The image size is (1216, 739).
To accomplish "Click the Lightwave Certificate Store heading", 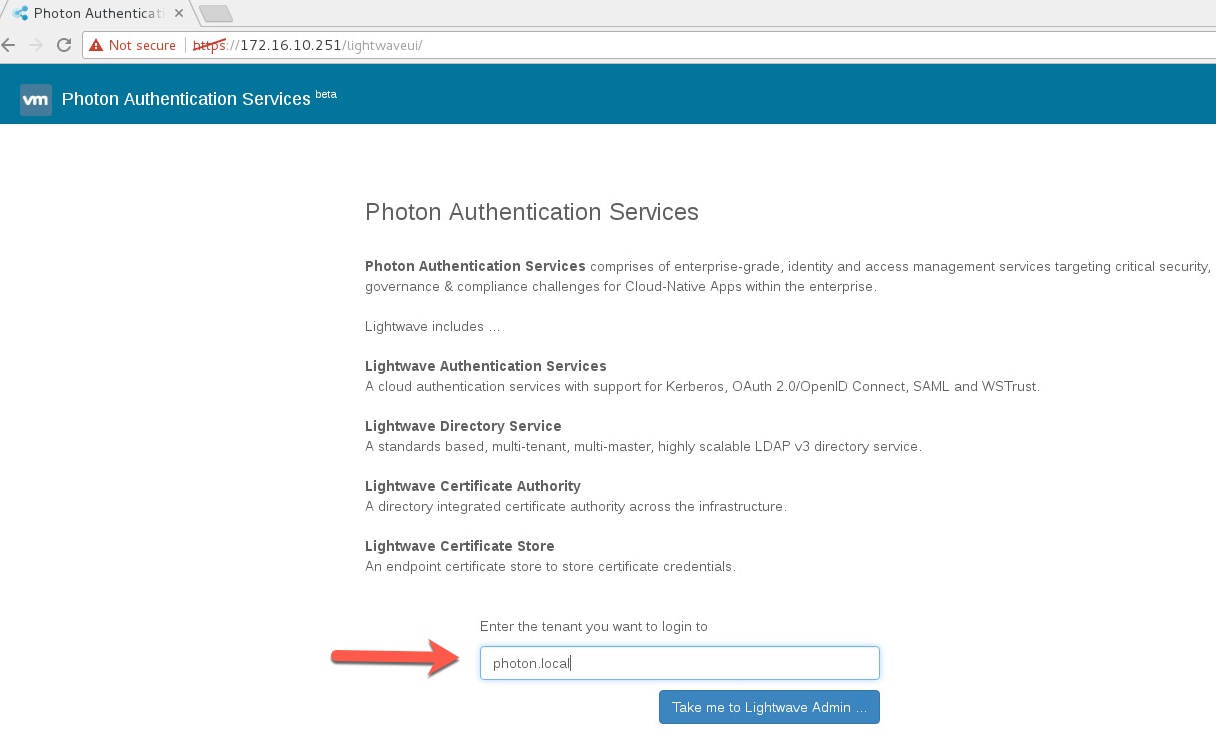I will tap(460, 546).
